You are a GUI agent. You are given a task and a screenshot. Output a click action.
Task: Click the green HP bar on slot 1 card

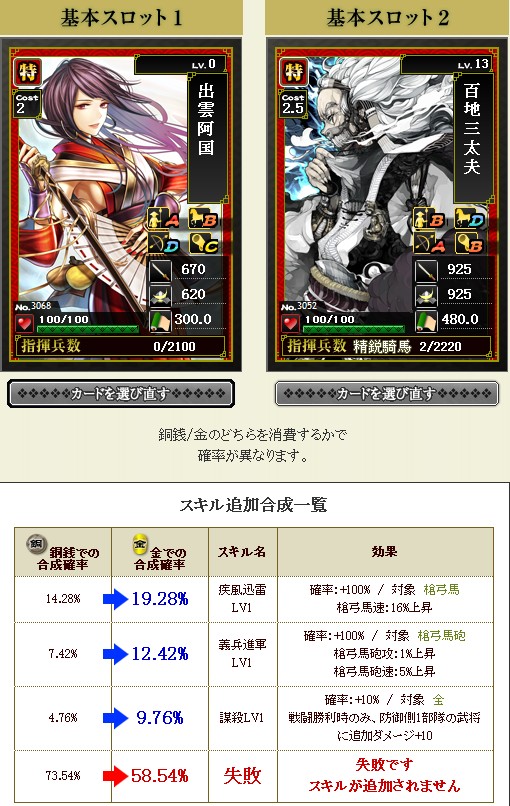pos(87,328)
